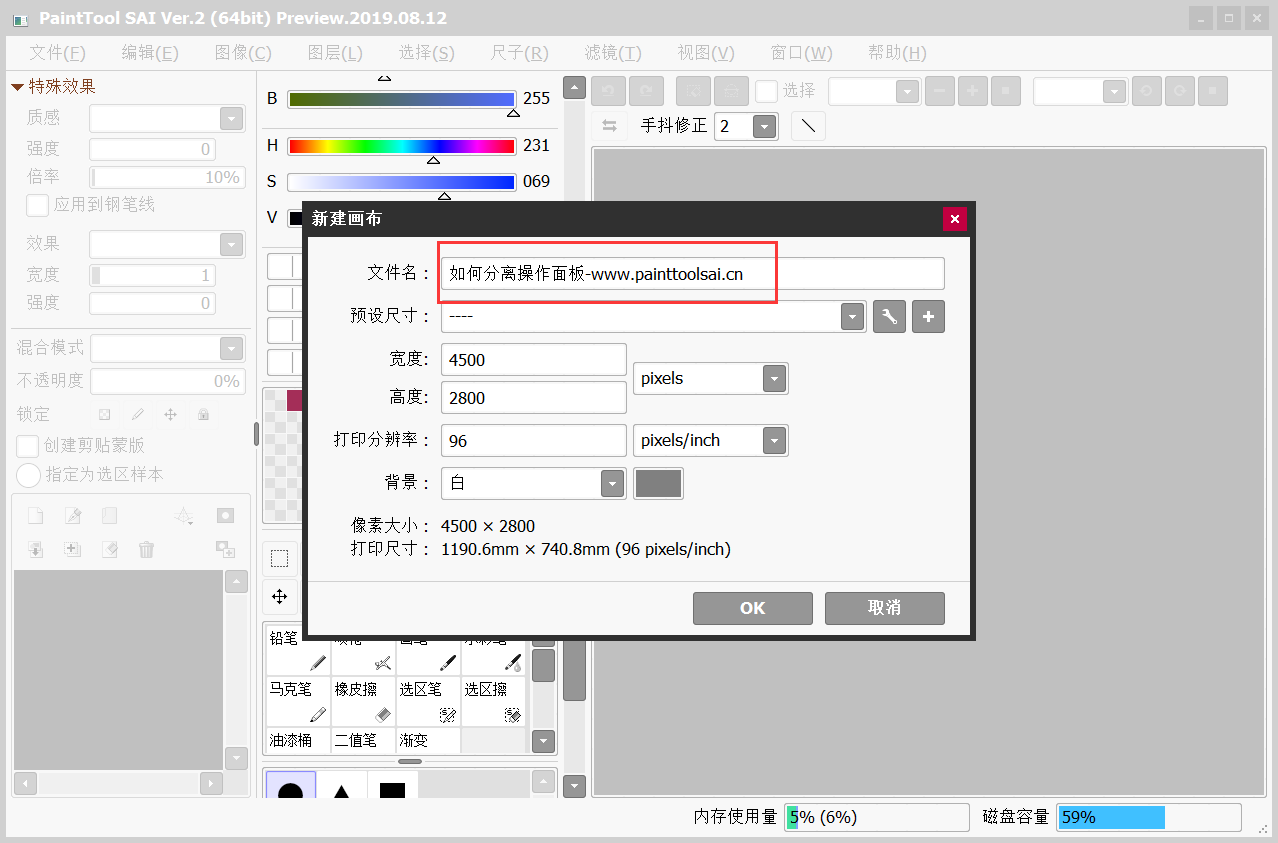Select the 选区笔 selection pen
Screen dimensions: 1278x843
tap(428, 701)
